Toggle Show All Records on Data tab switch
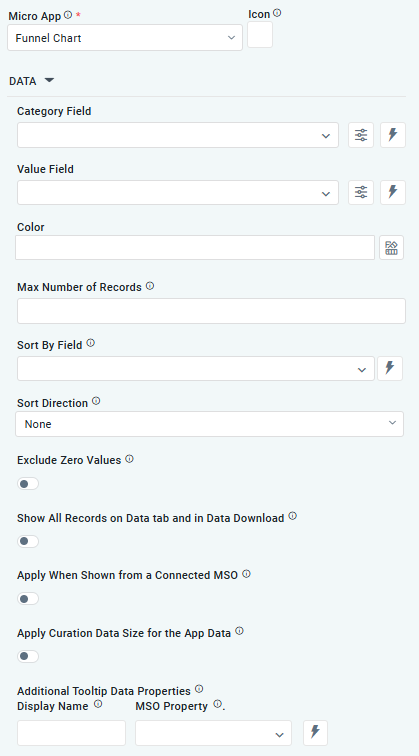The width and height of the screenshot is (419, 756). [28, 541]
